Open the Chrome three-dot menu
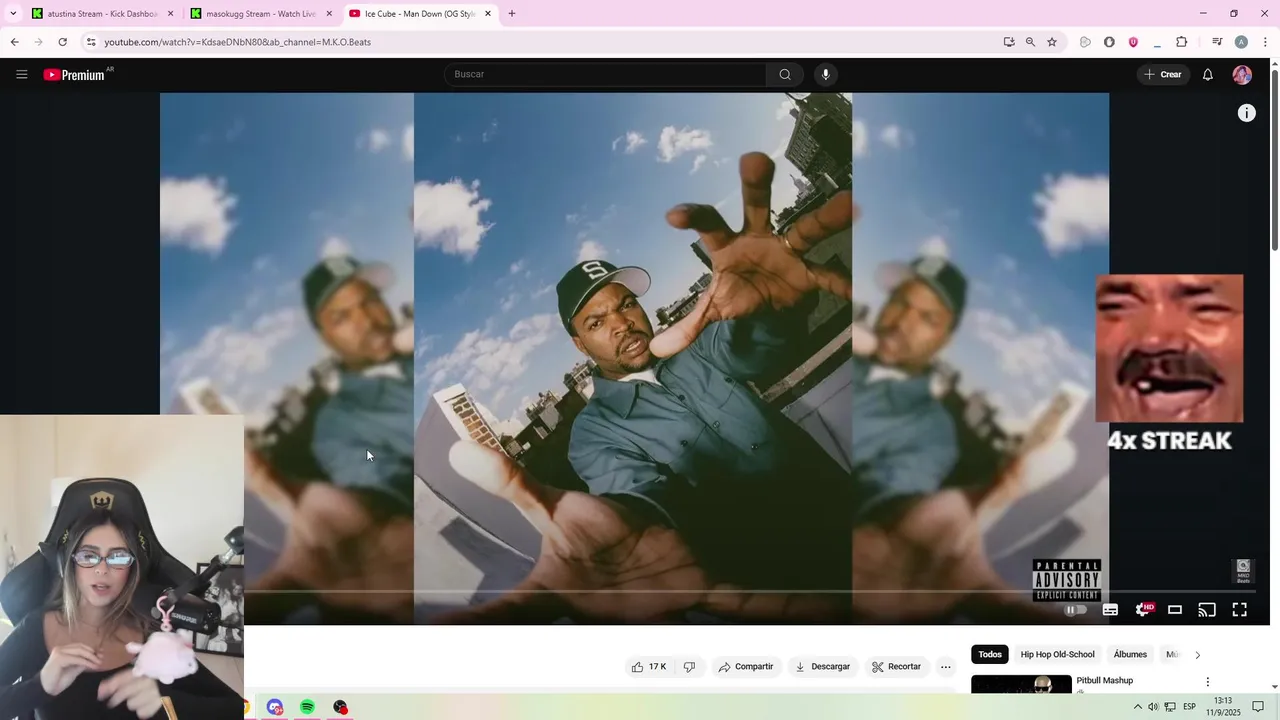Screen dimensions: 1280x720 coord(1265,42)
